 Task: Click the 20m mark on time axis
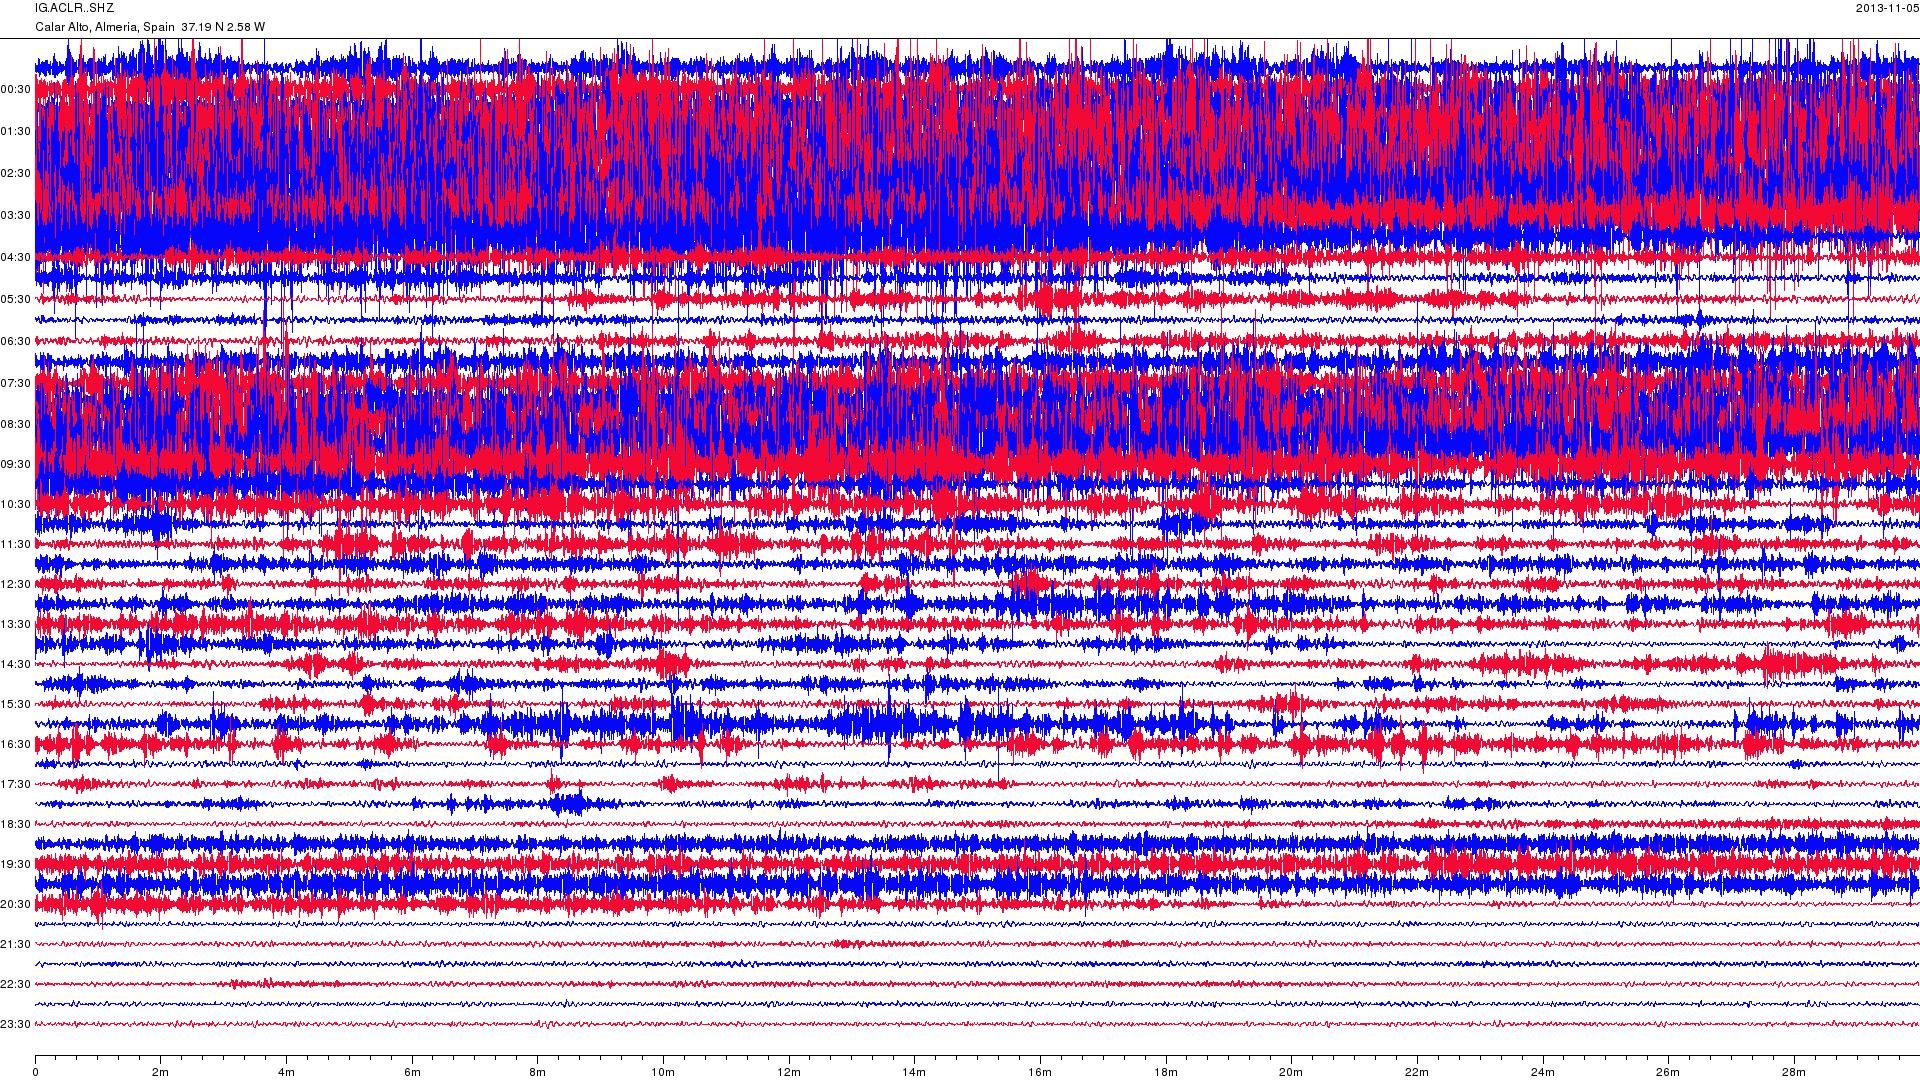(x=1291, y=1072)
